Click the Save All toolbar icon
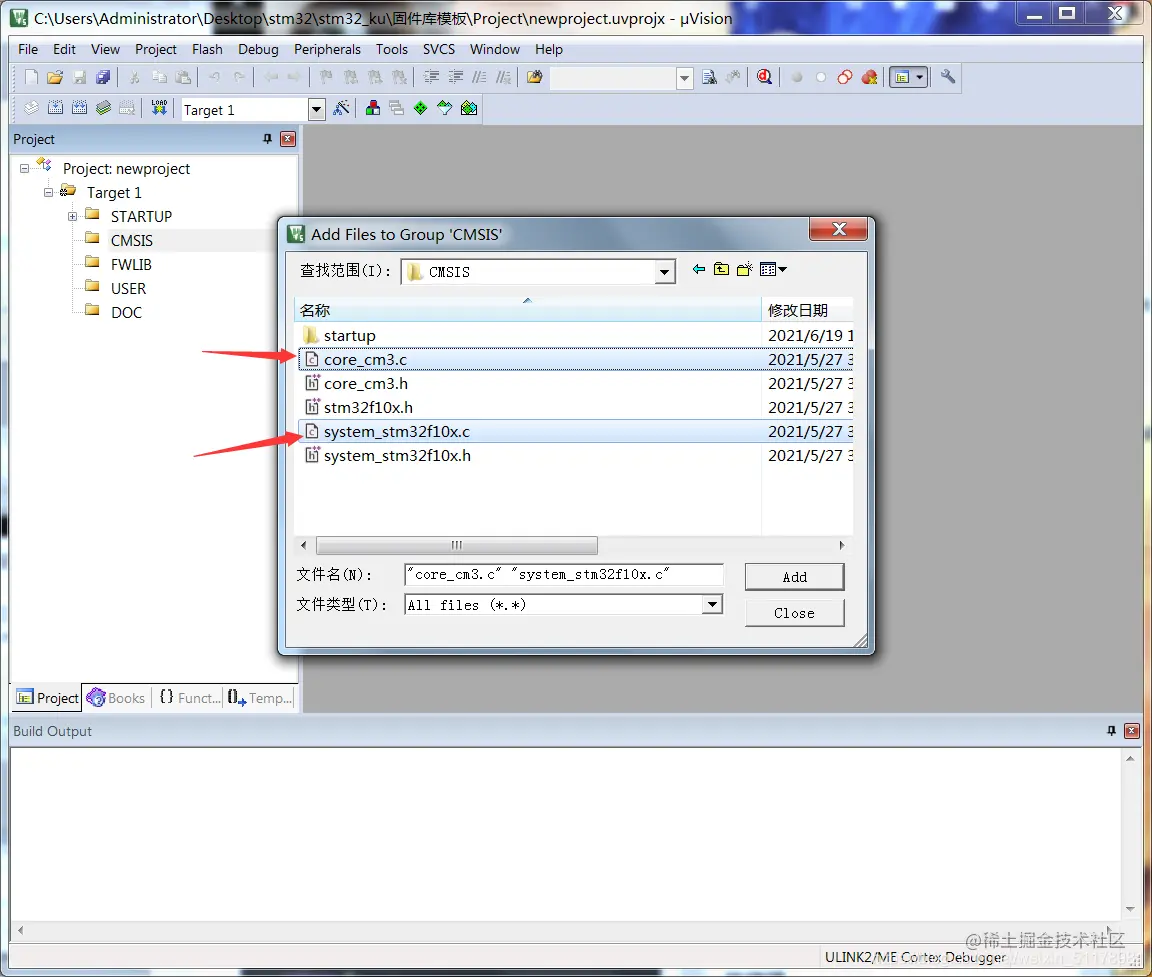This screenshot has width=1152, height=977. 104,77
